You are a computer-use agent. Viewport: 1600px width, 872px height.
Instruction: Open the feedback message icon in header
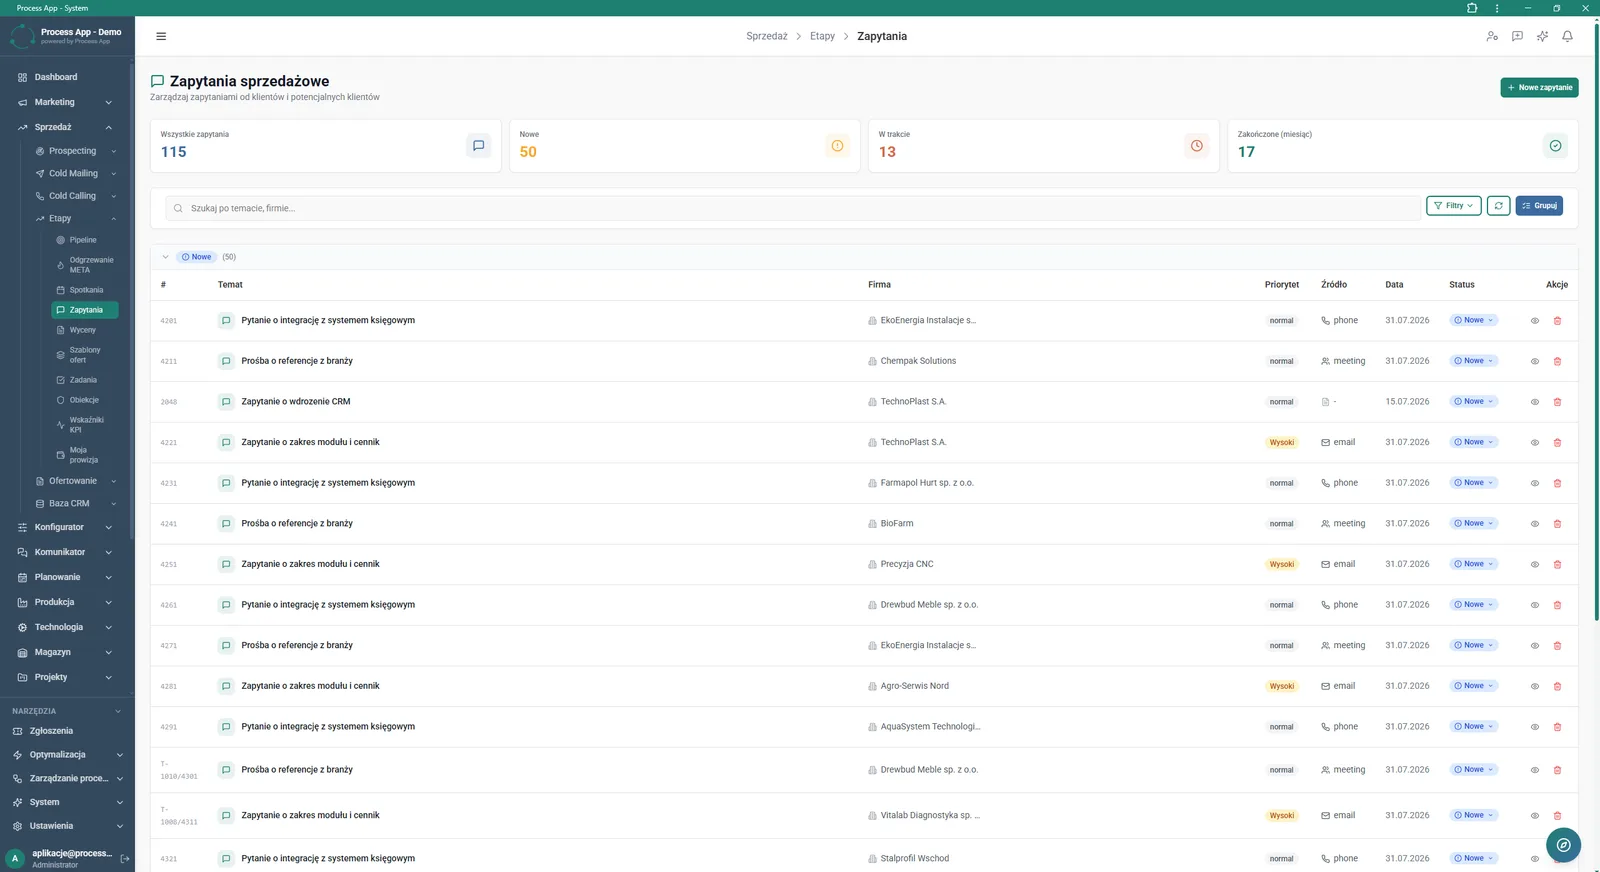point(1517,36)
